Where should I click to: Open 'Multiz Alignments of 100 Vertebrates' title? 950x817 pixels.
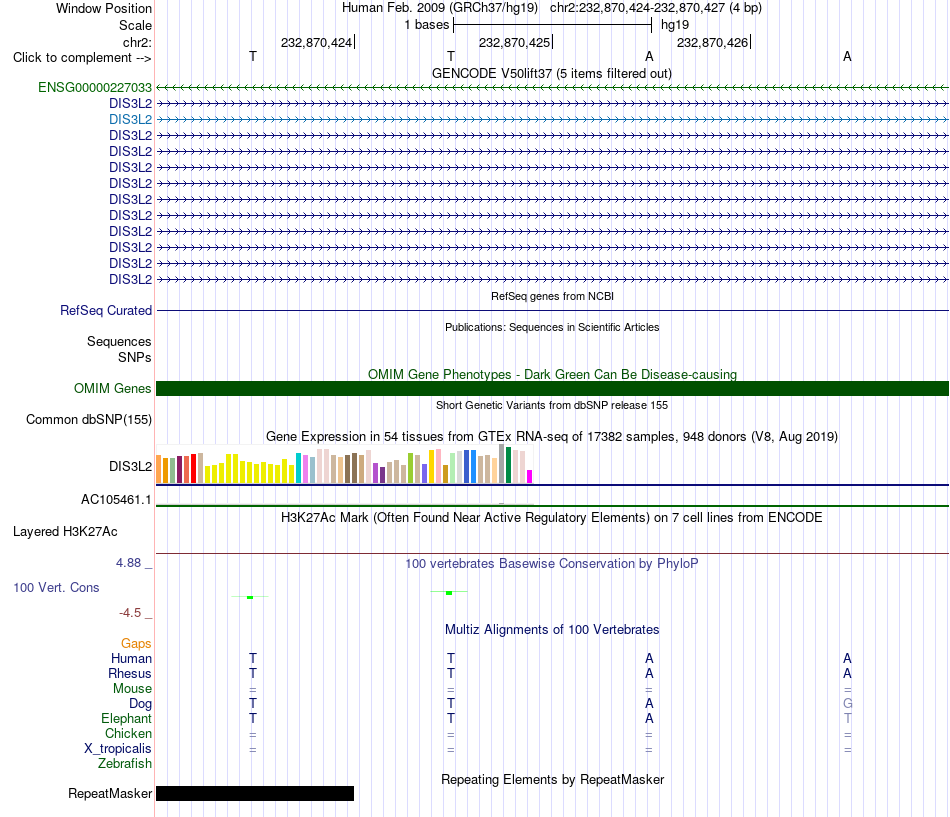tap(552, 630)
